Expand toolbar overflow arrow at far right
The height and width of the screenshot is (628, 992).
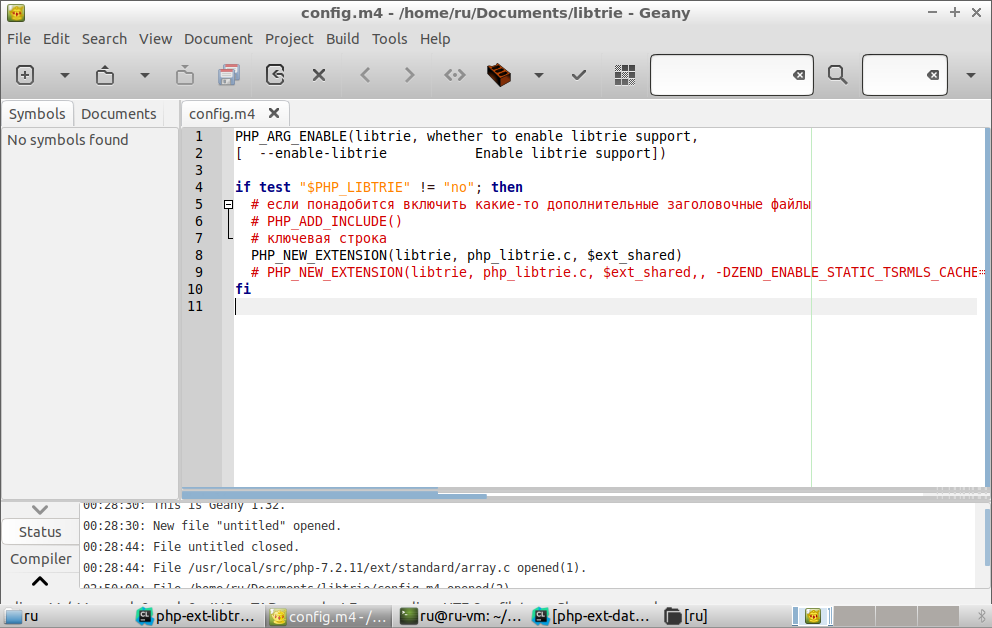970,75
